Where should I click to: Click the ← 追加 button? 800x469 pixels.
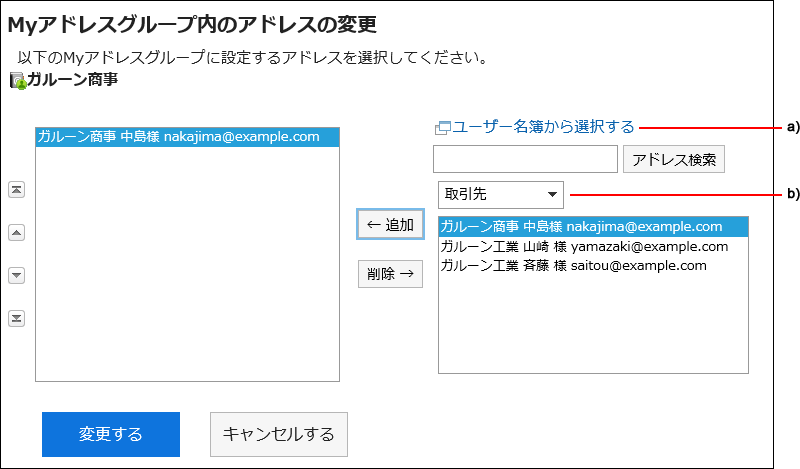[x=390, y=225]
